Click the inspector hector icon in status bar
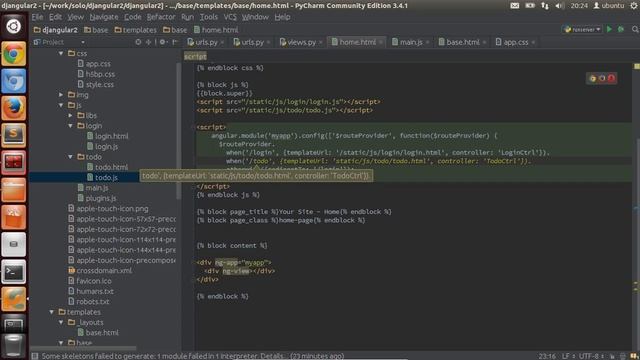Viewport: 640px width, 360px height. tap(622, 356)
